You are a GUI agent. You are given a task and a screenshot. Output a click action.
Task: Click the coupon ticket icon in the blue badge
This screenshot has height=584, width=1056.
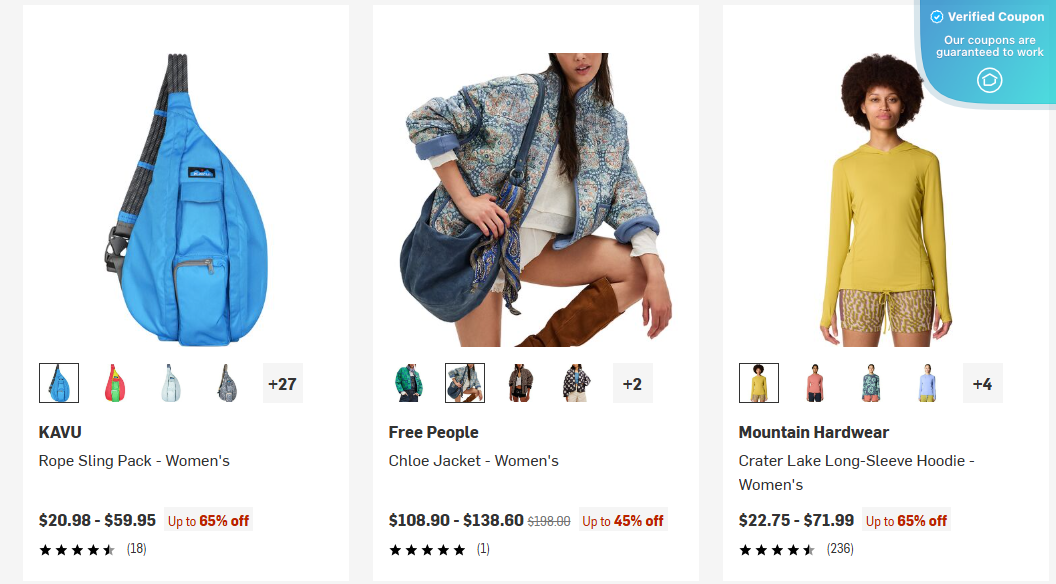[x=988, y=80]
